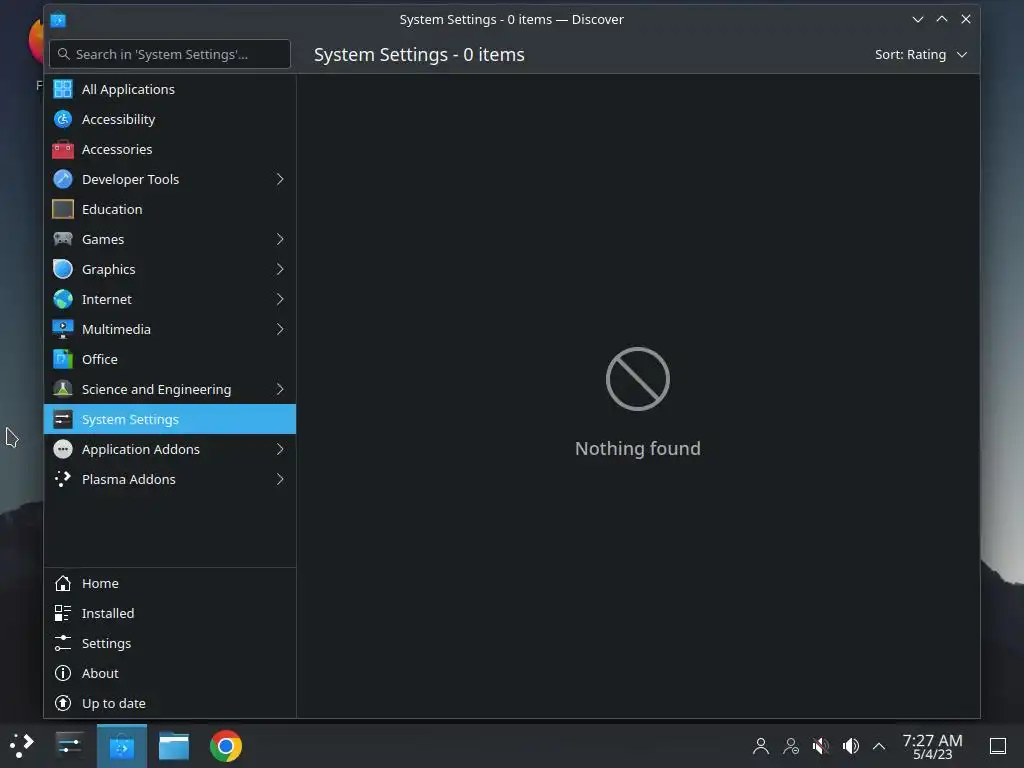Launch Google Chrome from the taskbar
Screen dimensions: 1024x768
click(x=226, y=746)
